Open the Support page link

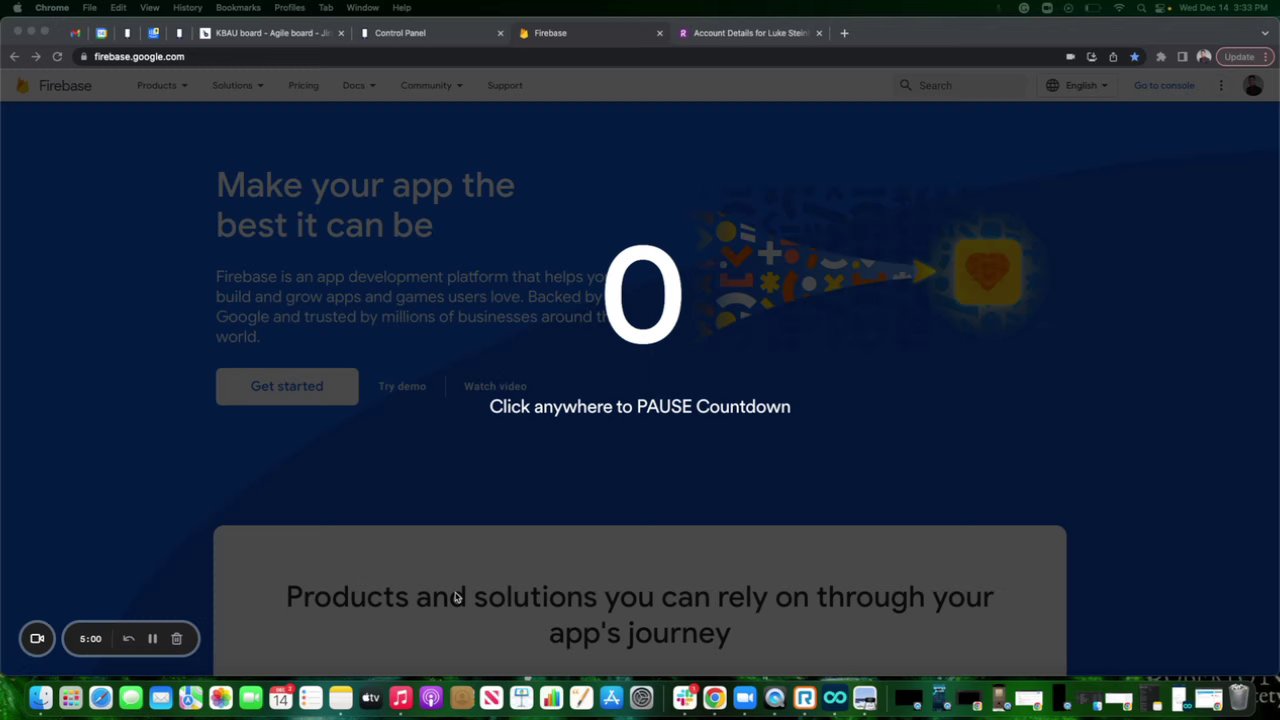point(505,86)
